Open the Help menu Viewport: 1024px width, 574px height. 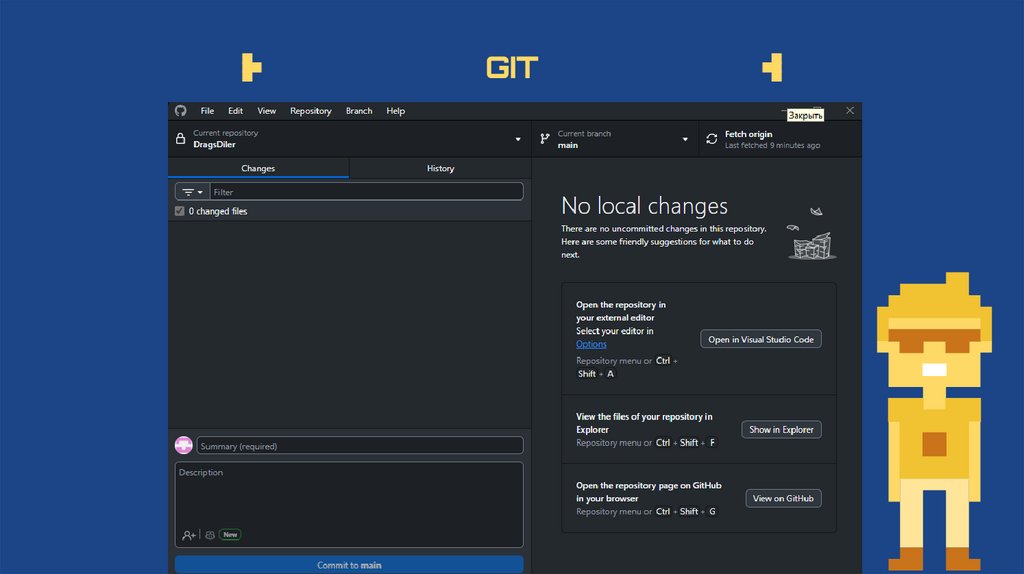(x=395, y=111)
